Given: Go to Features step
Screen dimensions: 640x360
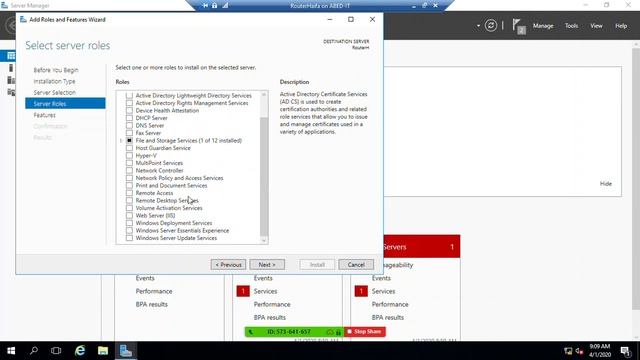Looking at the screenshot, I should (x=44, y=115).
